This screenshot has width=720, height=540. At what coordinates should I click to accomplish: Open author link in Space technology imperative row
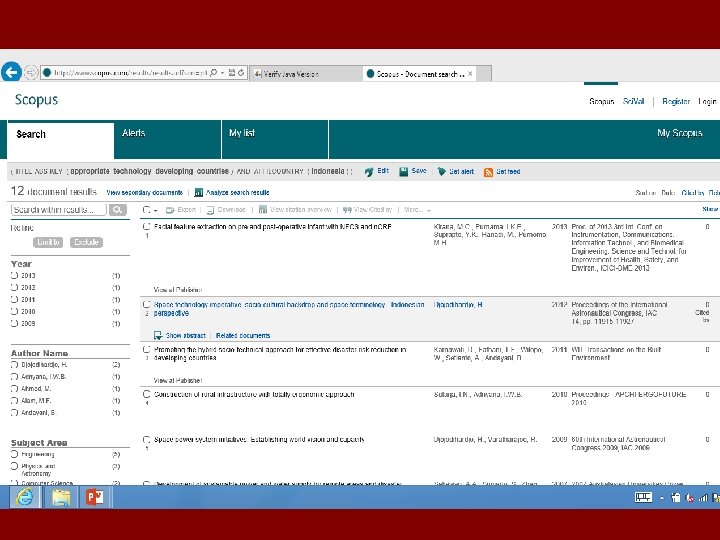coord(458,305)
